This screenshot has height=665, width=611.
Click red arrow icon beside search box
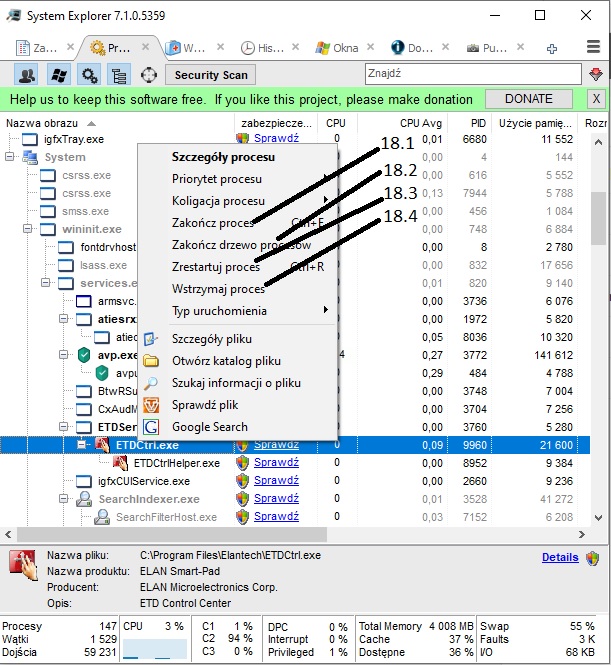[596, 74]
